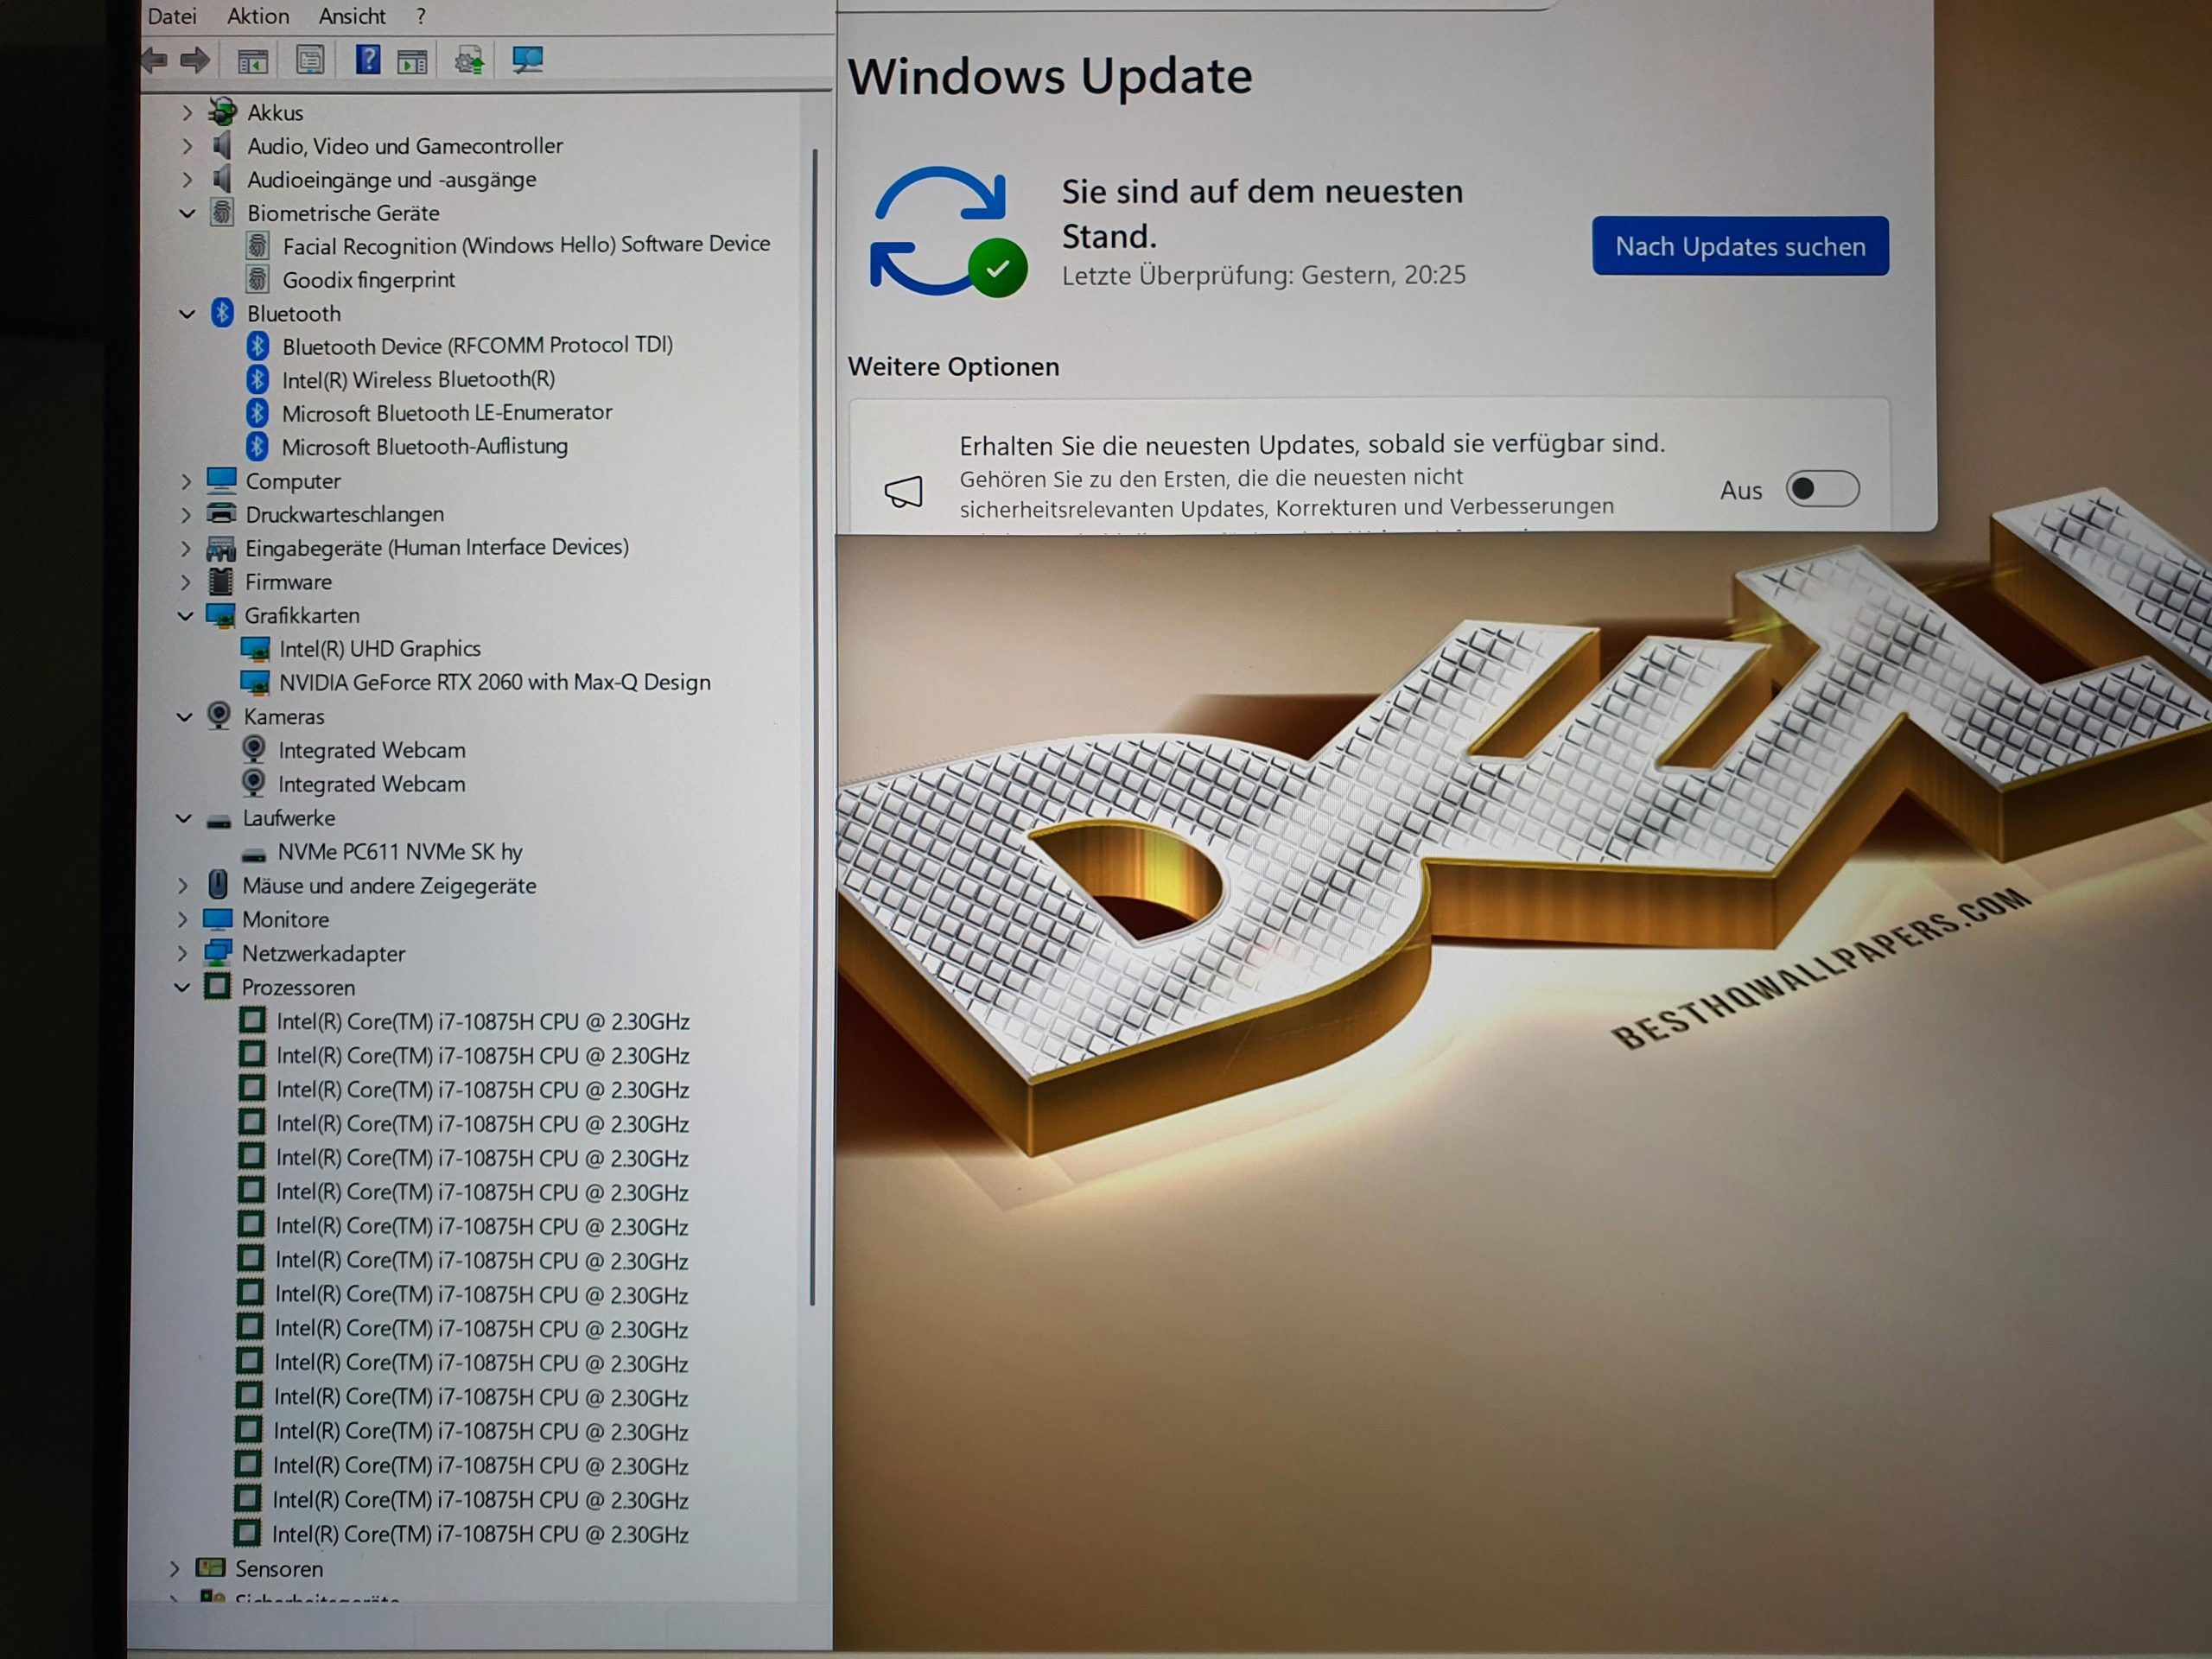Click the show/hide console tree icon
This screenshot has width=2212, height=1659.
click(252, 61)
